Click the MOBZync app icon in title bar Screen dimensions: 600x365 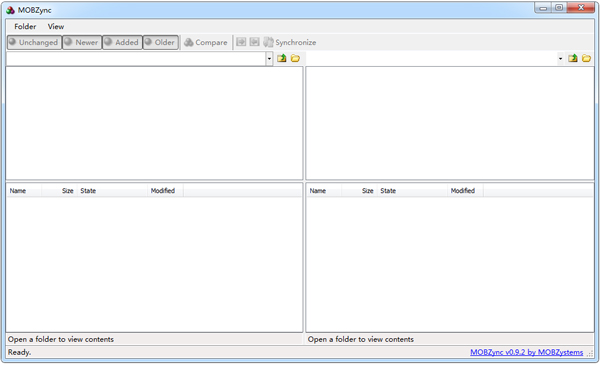pyautogui.click(x=10, y=10)
